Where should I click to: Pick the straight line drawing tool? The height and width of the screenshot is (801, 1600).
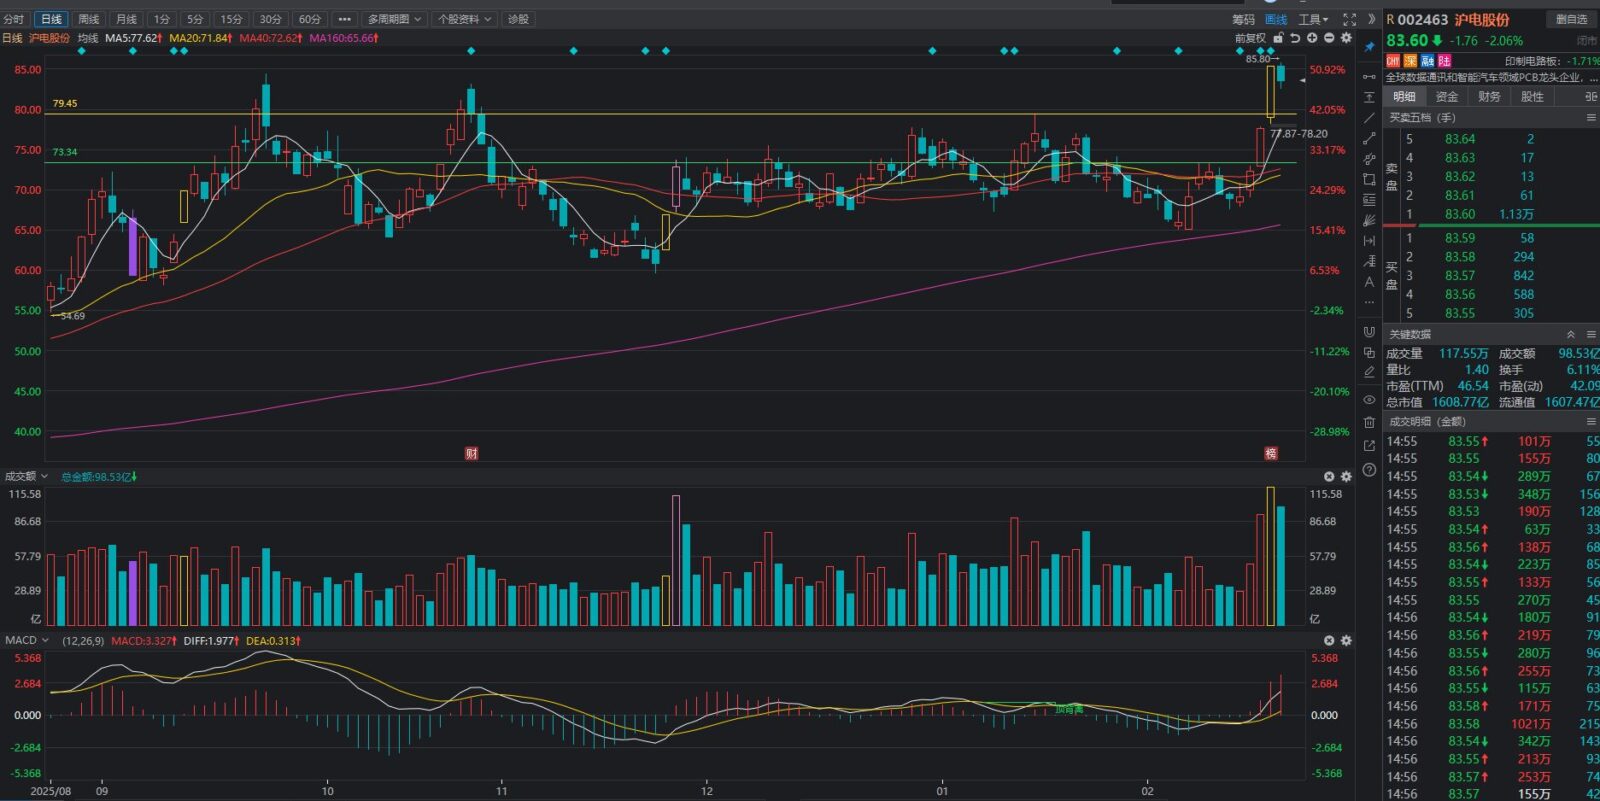(x=1369, y=118)
